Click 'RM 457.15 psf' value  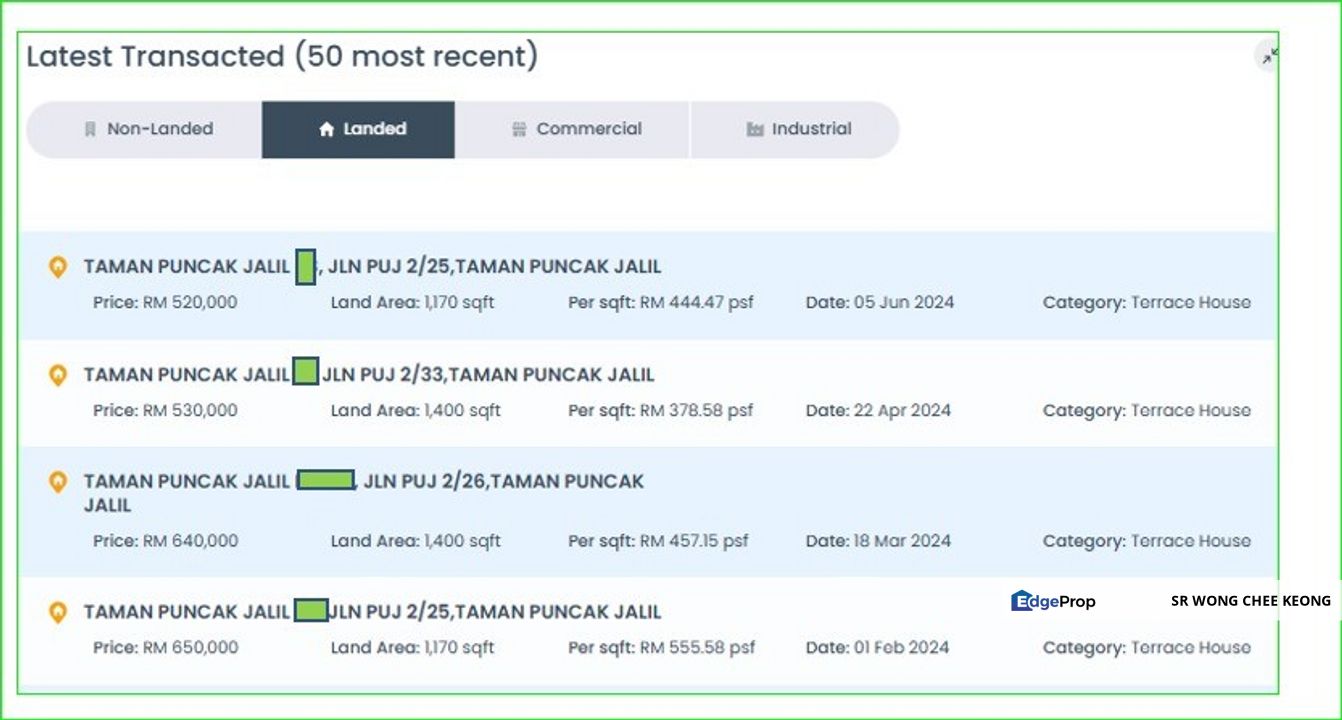point(694,541)
